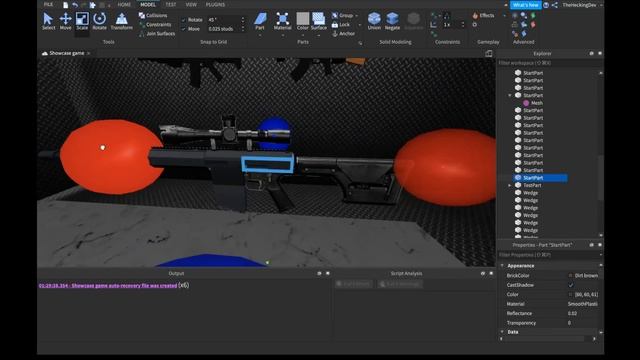The image size is (640, 360).
Task: Click the auto-recovery file output link
Action: coord(108,285)
